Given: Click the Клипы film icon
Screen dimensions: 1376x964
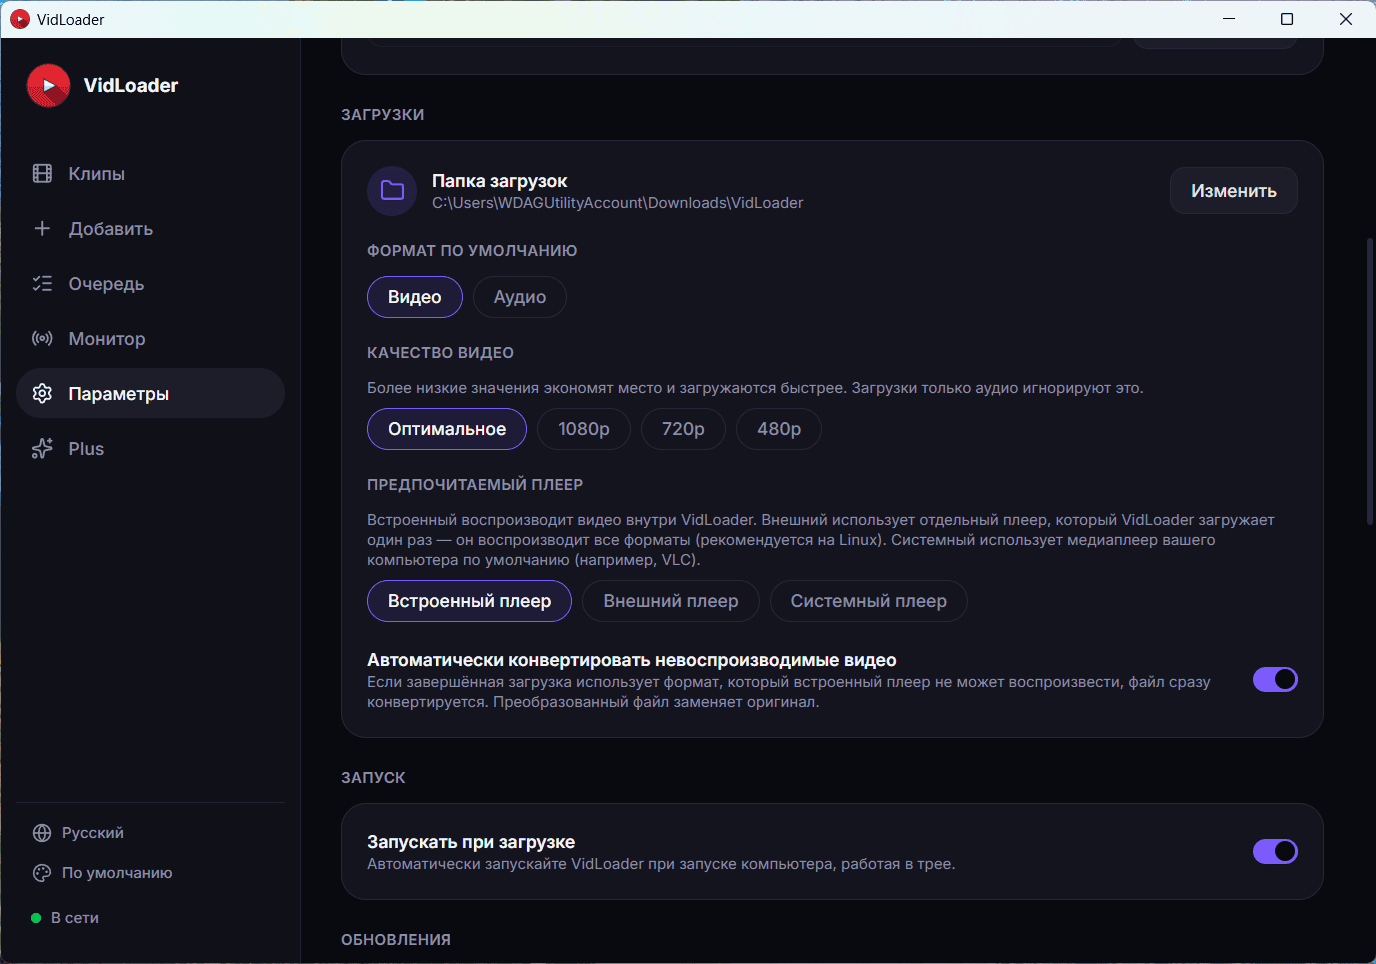Looking at the screenshot, I should [x=42, y=174].
